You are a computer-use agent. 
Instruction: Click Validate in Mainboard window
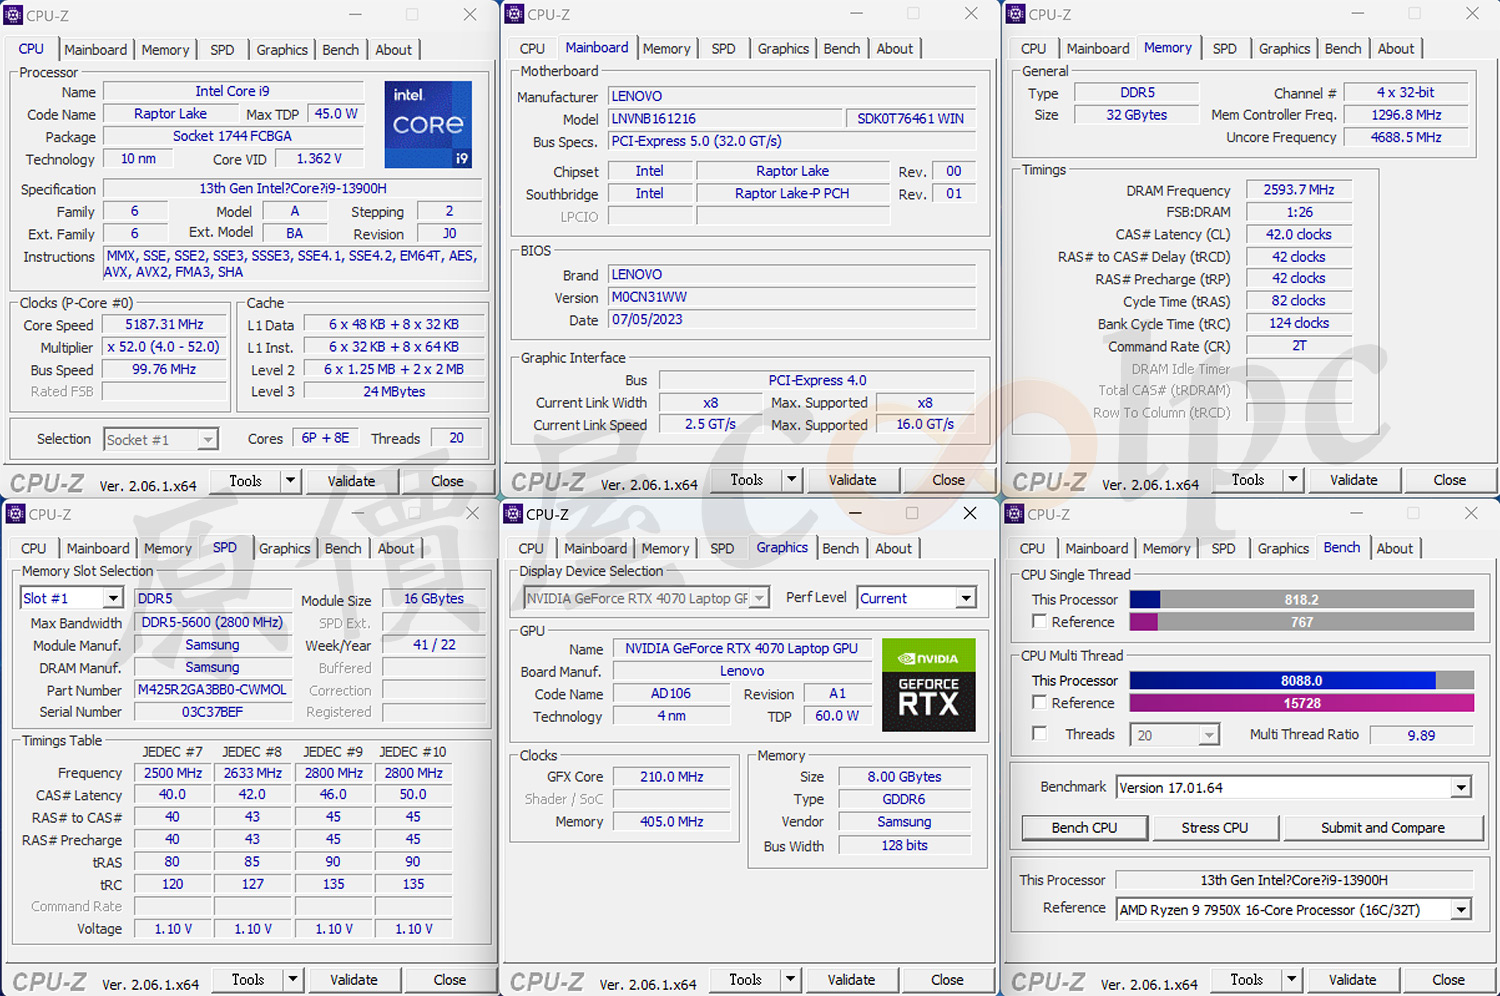pyautogui.click(x=852, y=480)
